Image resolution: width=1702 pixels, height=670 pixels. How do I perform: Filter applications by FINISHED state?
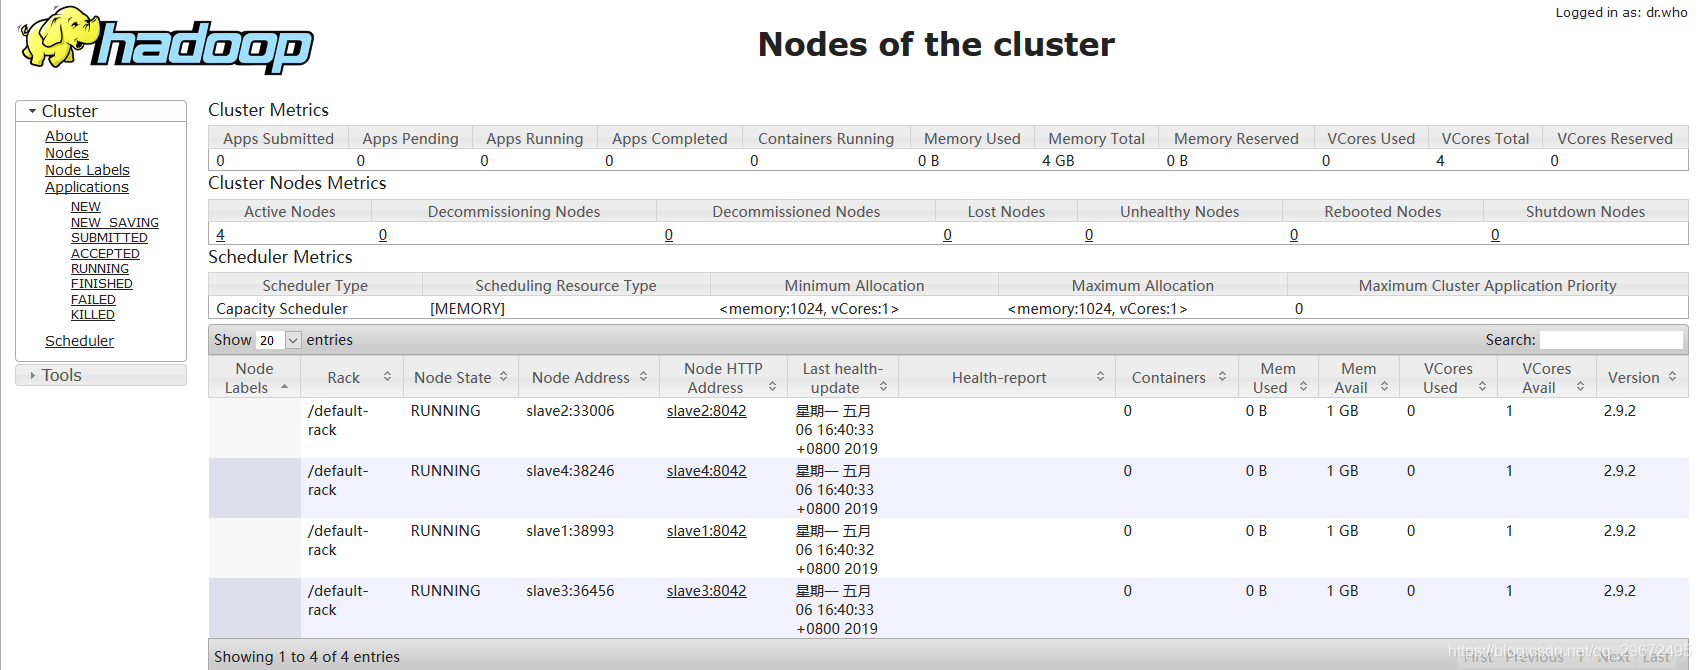click(x=102, y=284)
